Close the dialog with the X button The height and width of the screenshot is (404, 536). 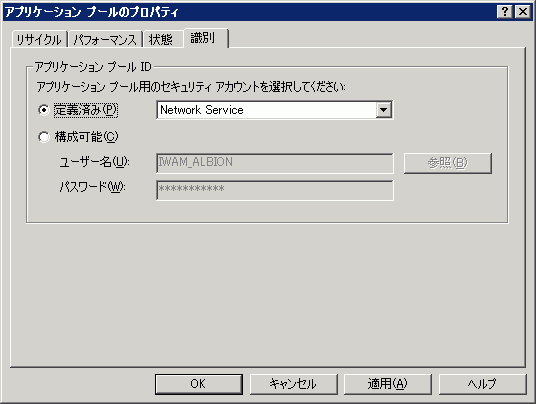(x=523, y=12)
